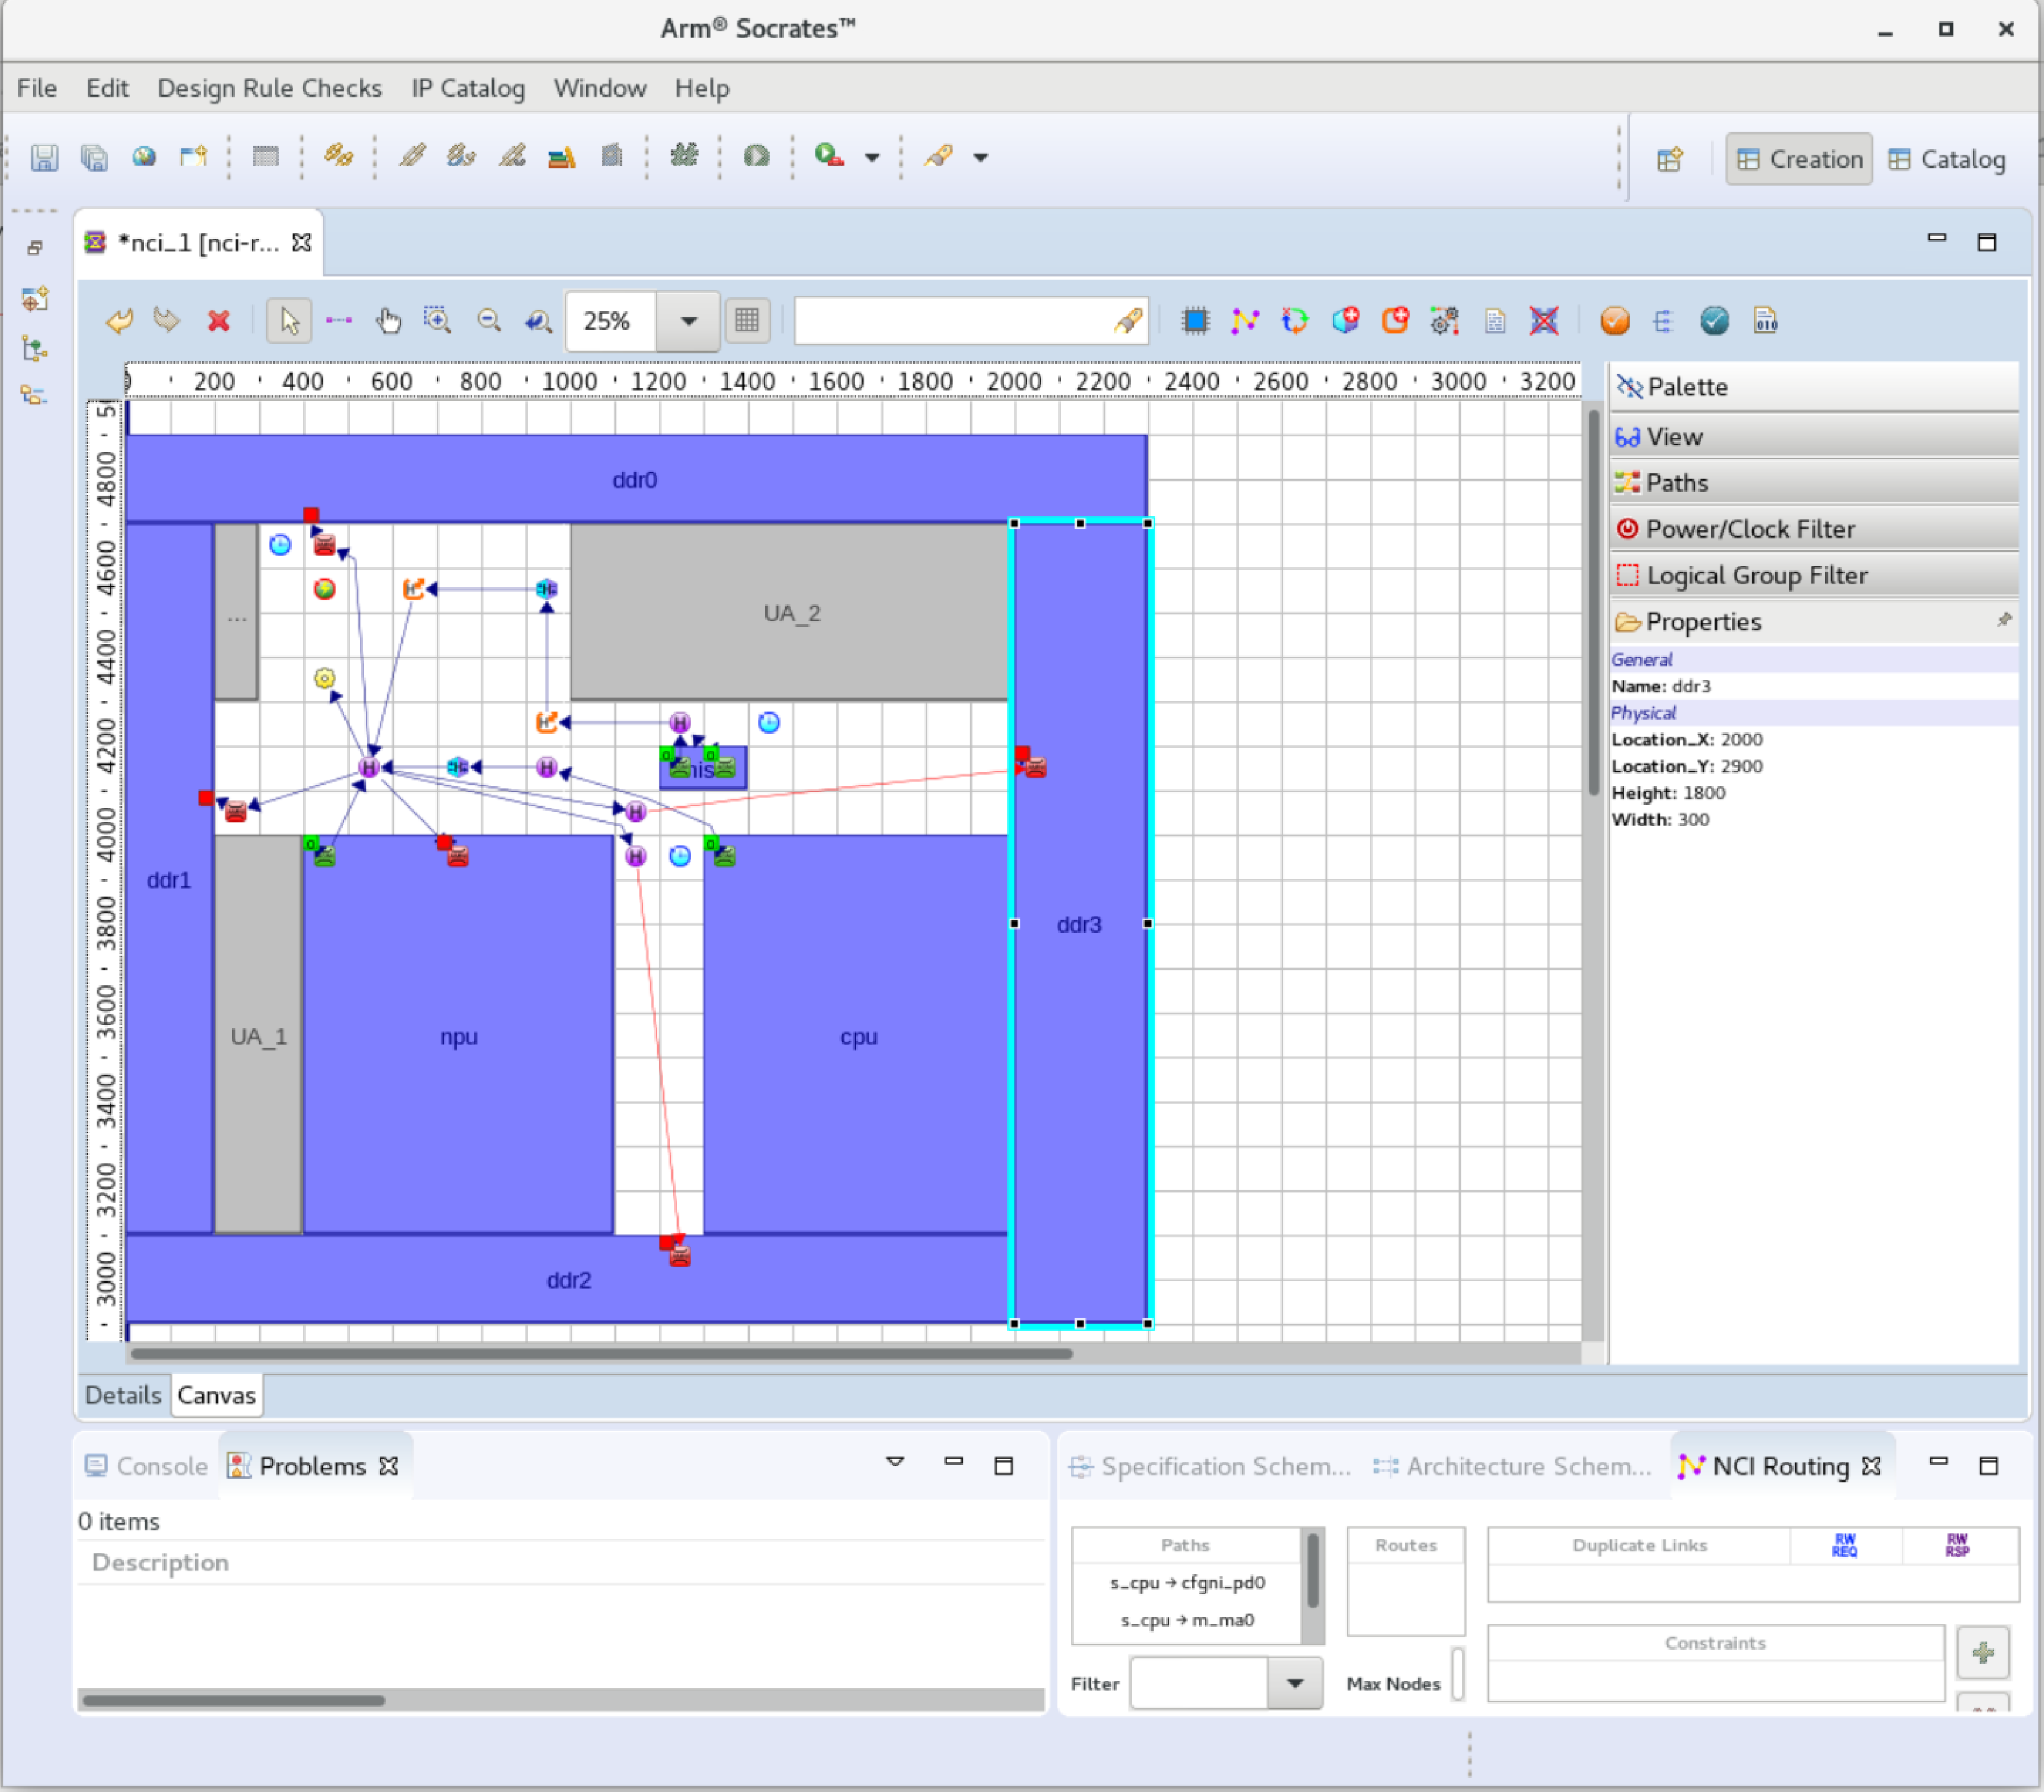Expand the Logical Group Filter section

pos(1814,575)
